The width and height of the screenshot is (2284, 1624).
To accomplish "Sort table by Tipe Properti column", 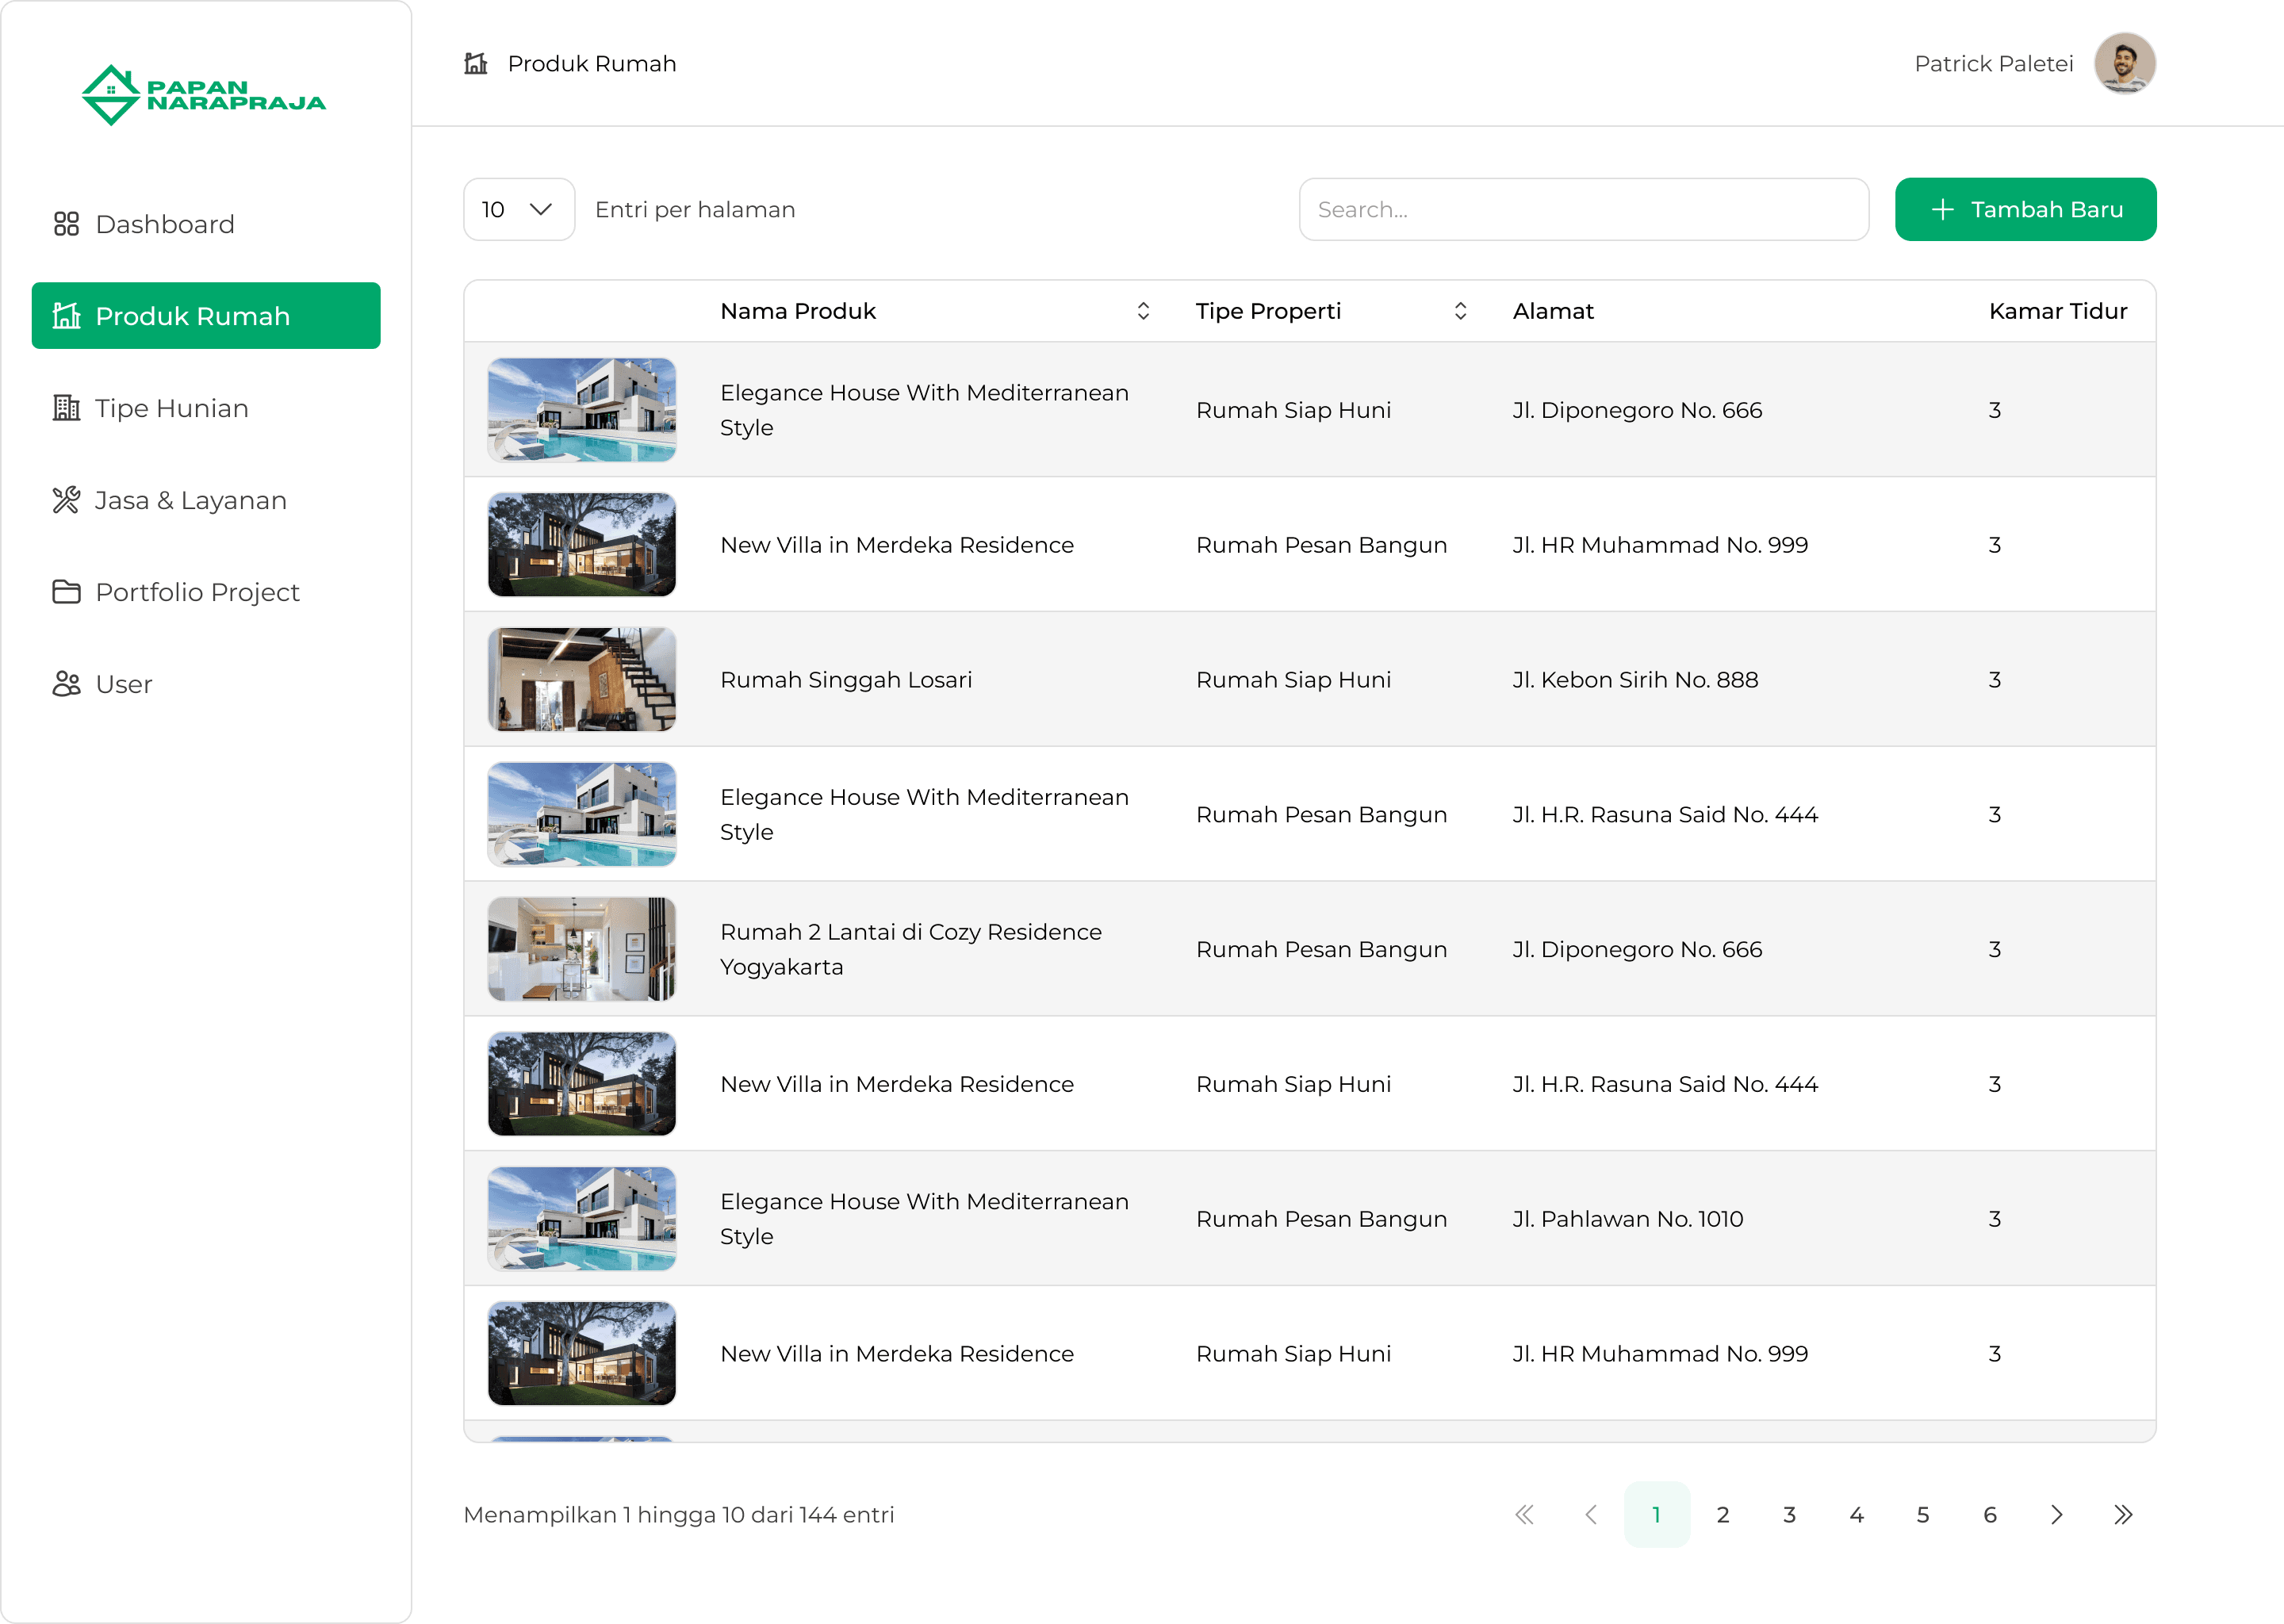I will pos(1460,311).
